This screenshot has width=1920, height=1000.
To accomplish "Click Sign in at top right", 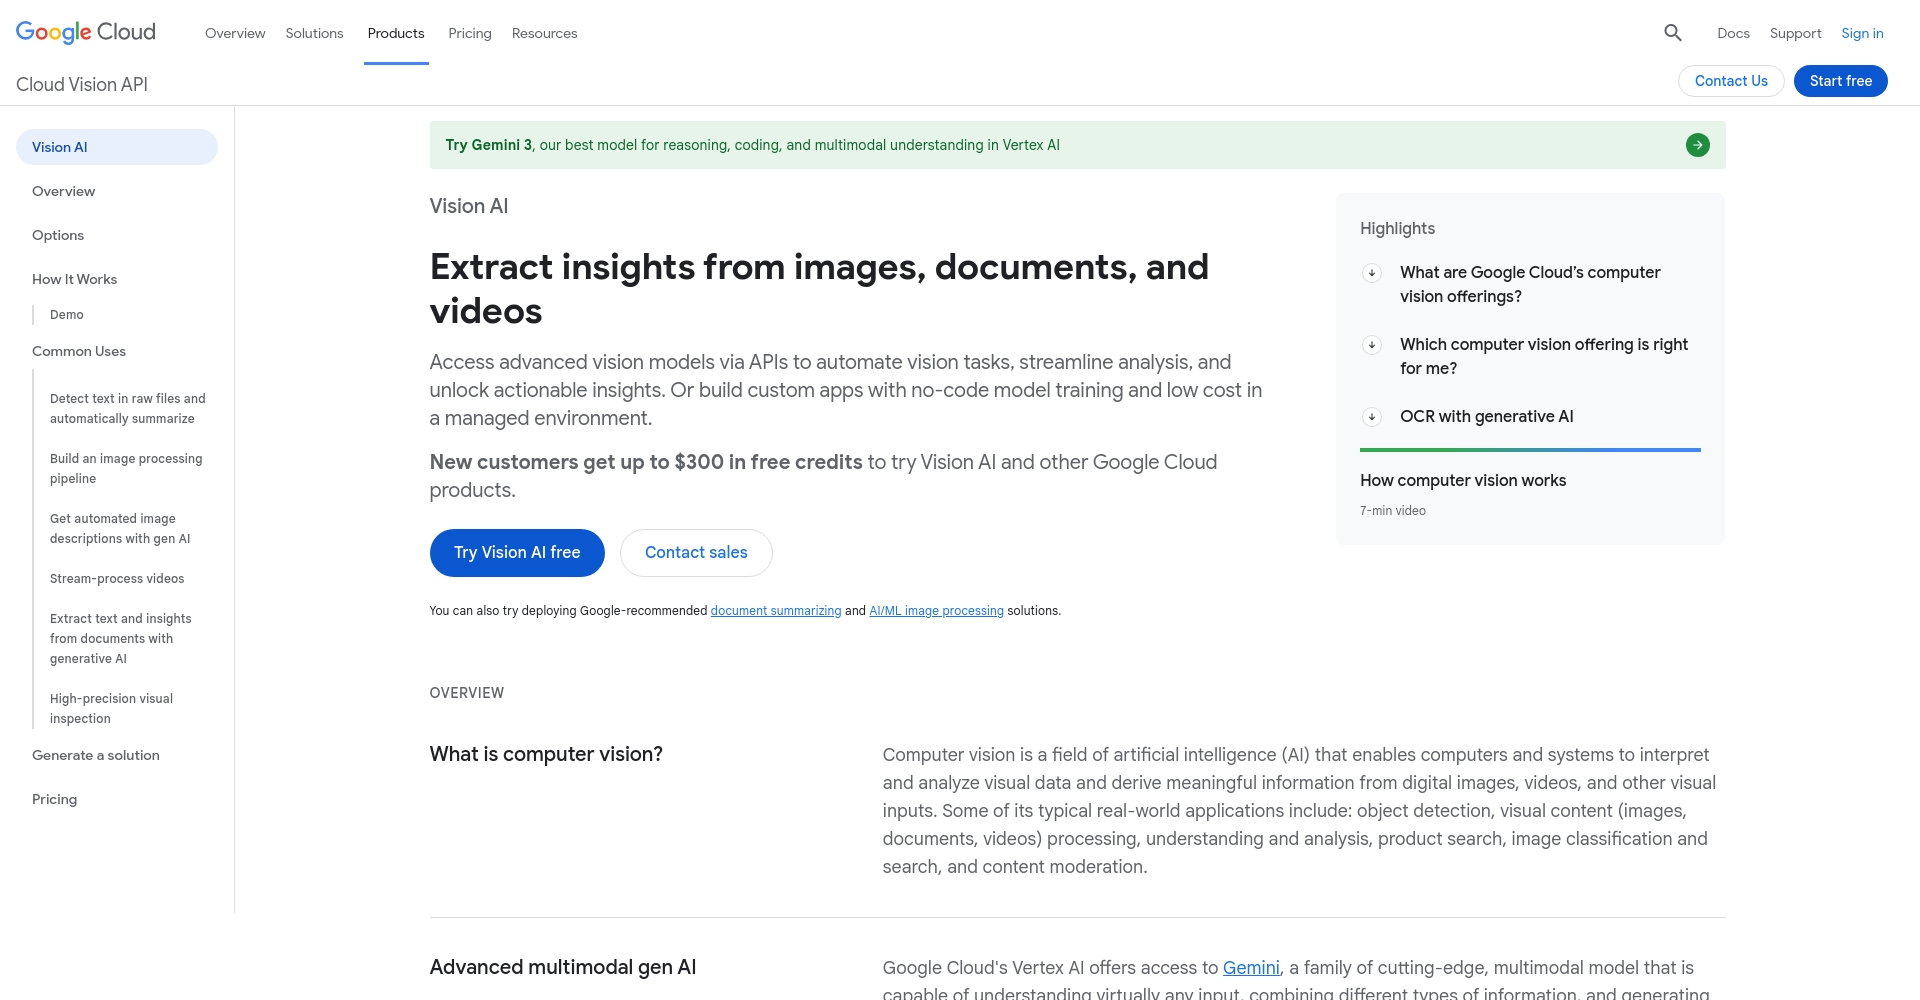I will (1862, 33).
